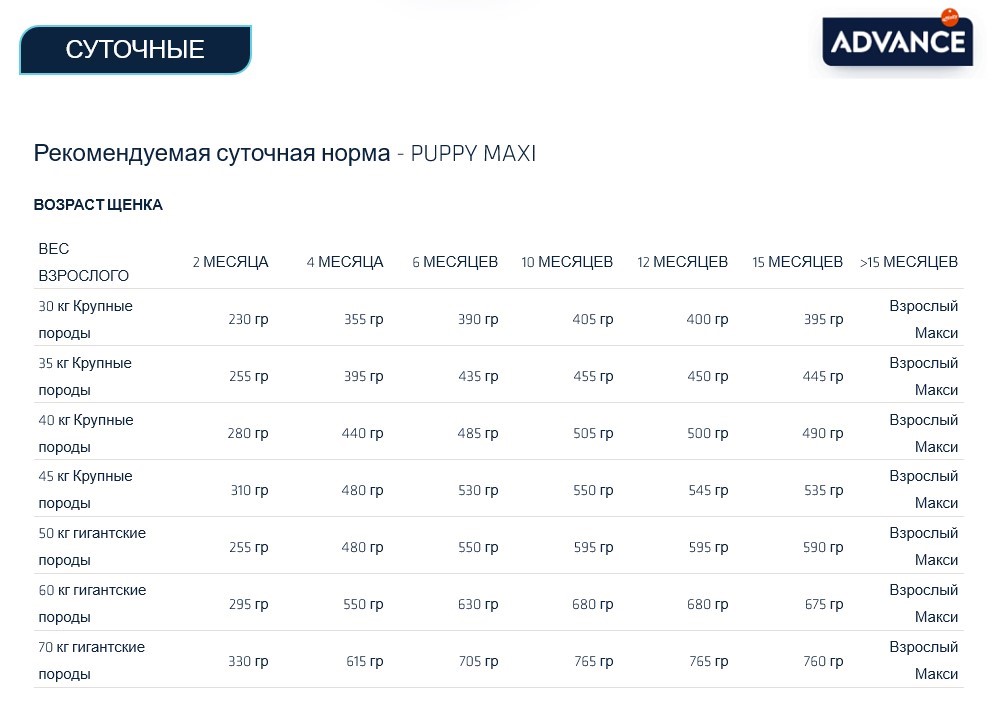The image size is (993, 707).
Task: Select the 2 МЕСЯЦА column header
Action: 230,262
